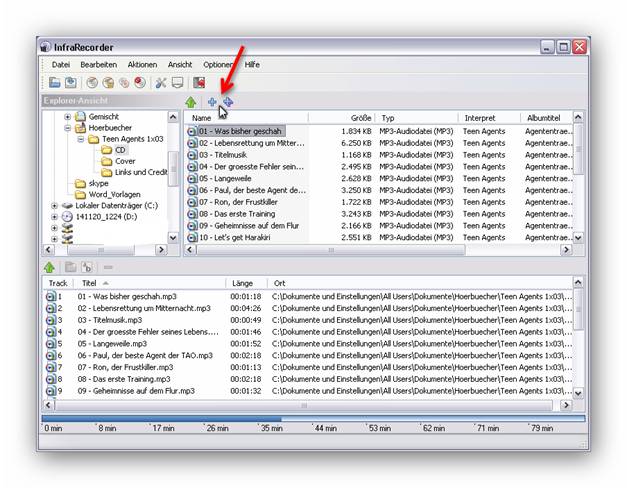Expand Lokaler Datenträger (C:) node
Image resolution: width=627 pixels, height=488 pixels.
coord(54,206)
